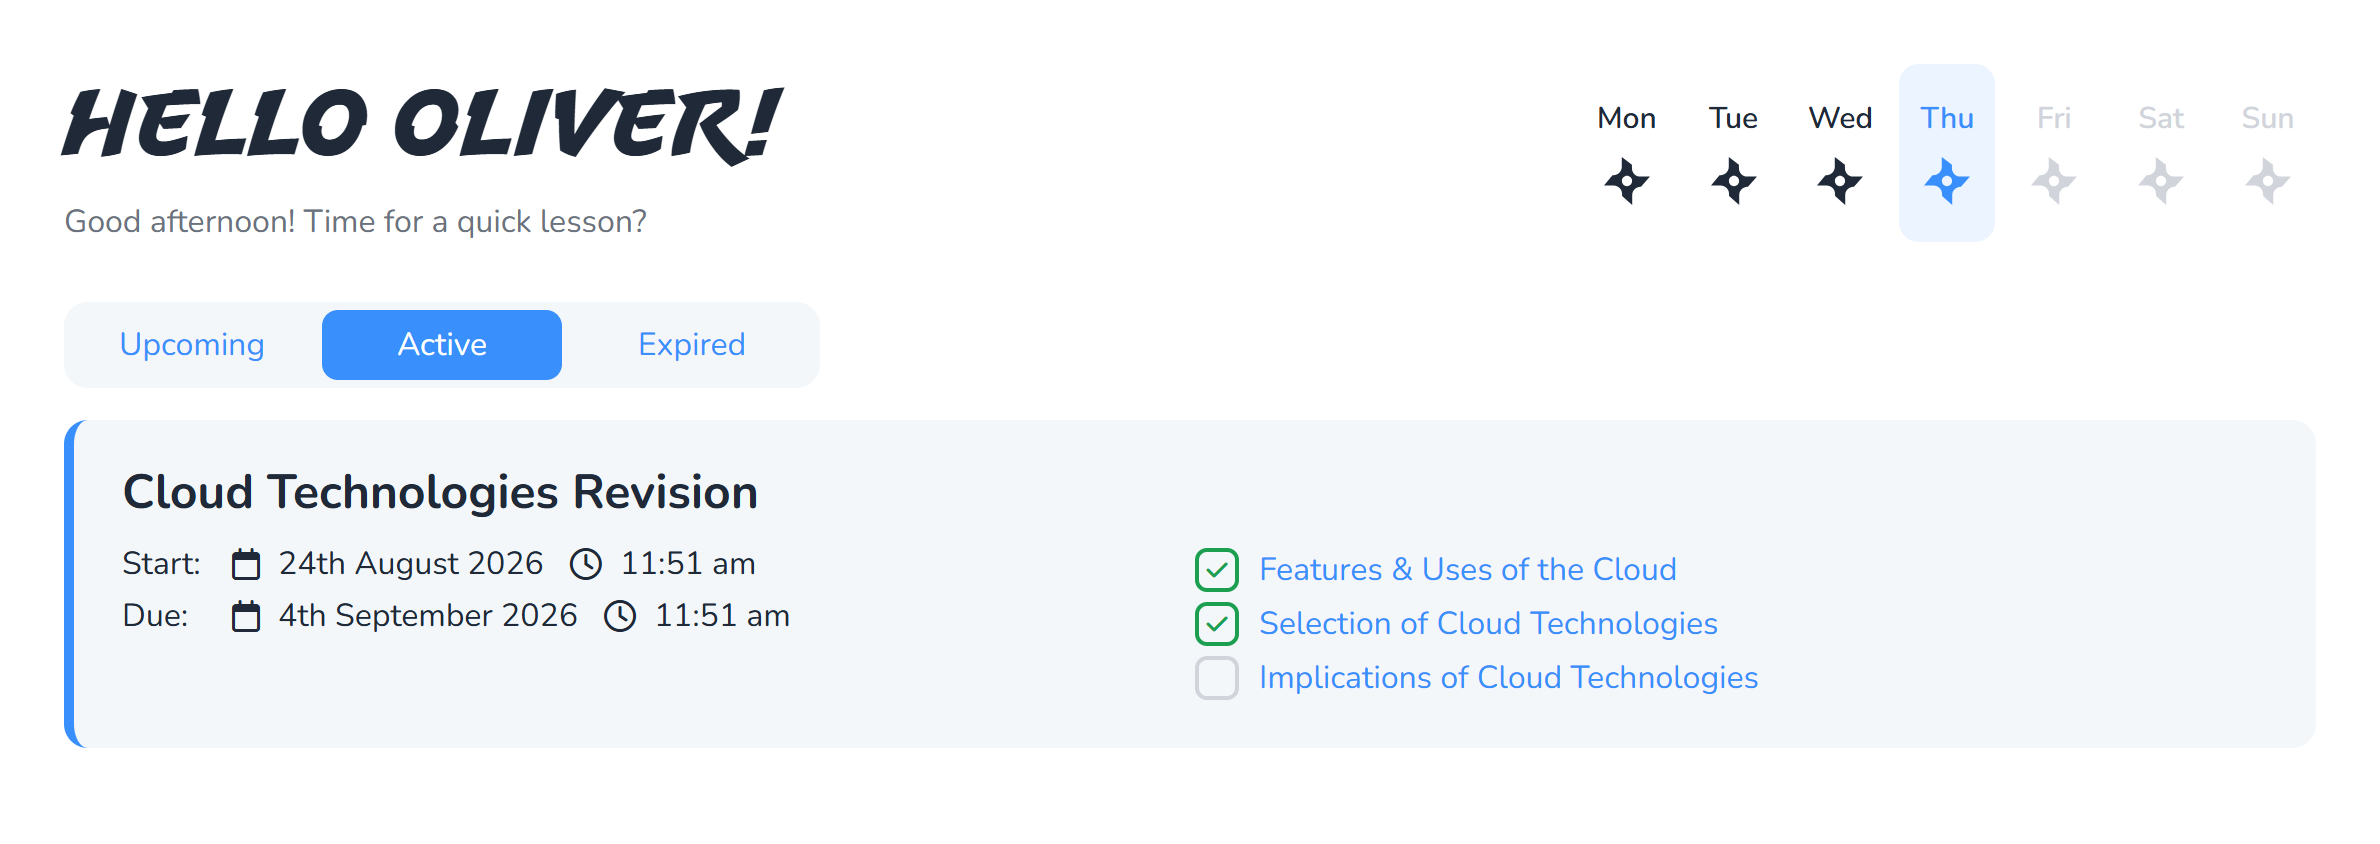Screen dimensions: 2380x844
Task: Open Features & Uses of the Cloud link
Action: [1468, 570]
